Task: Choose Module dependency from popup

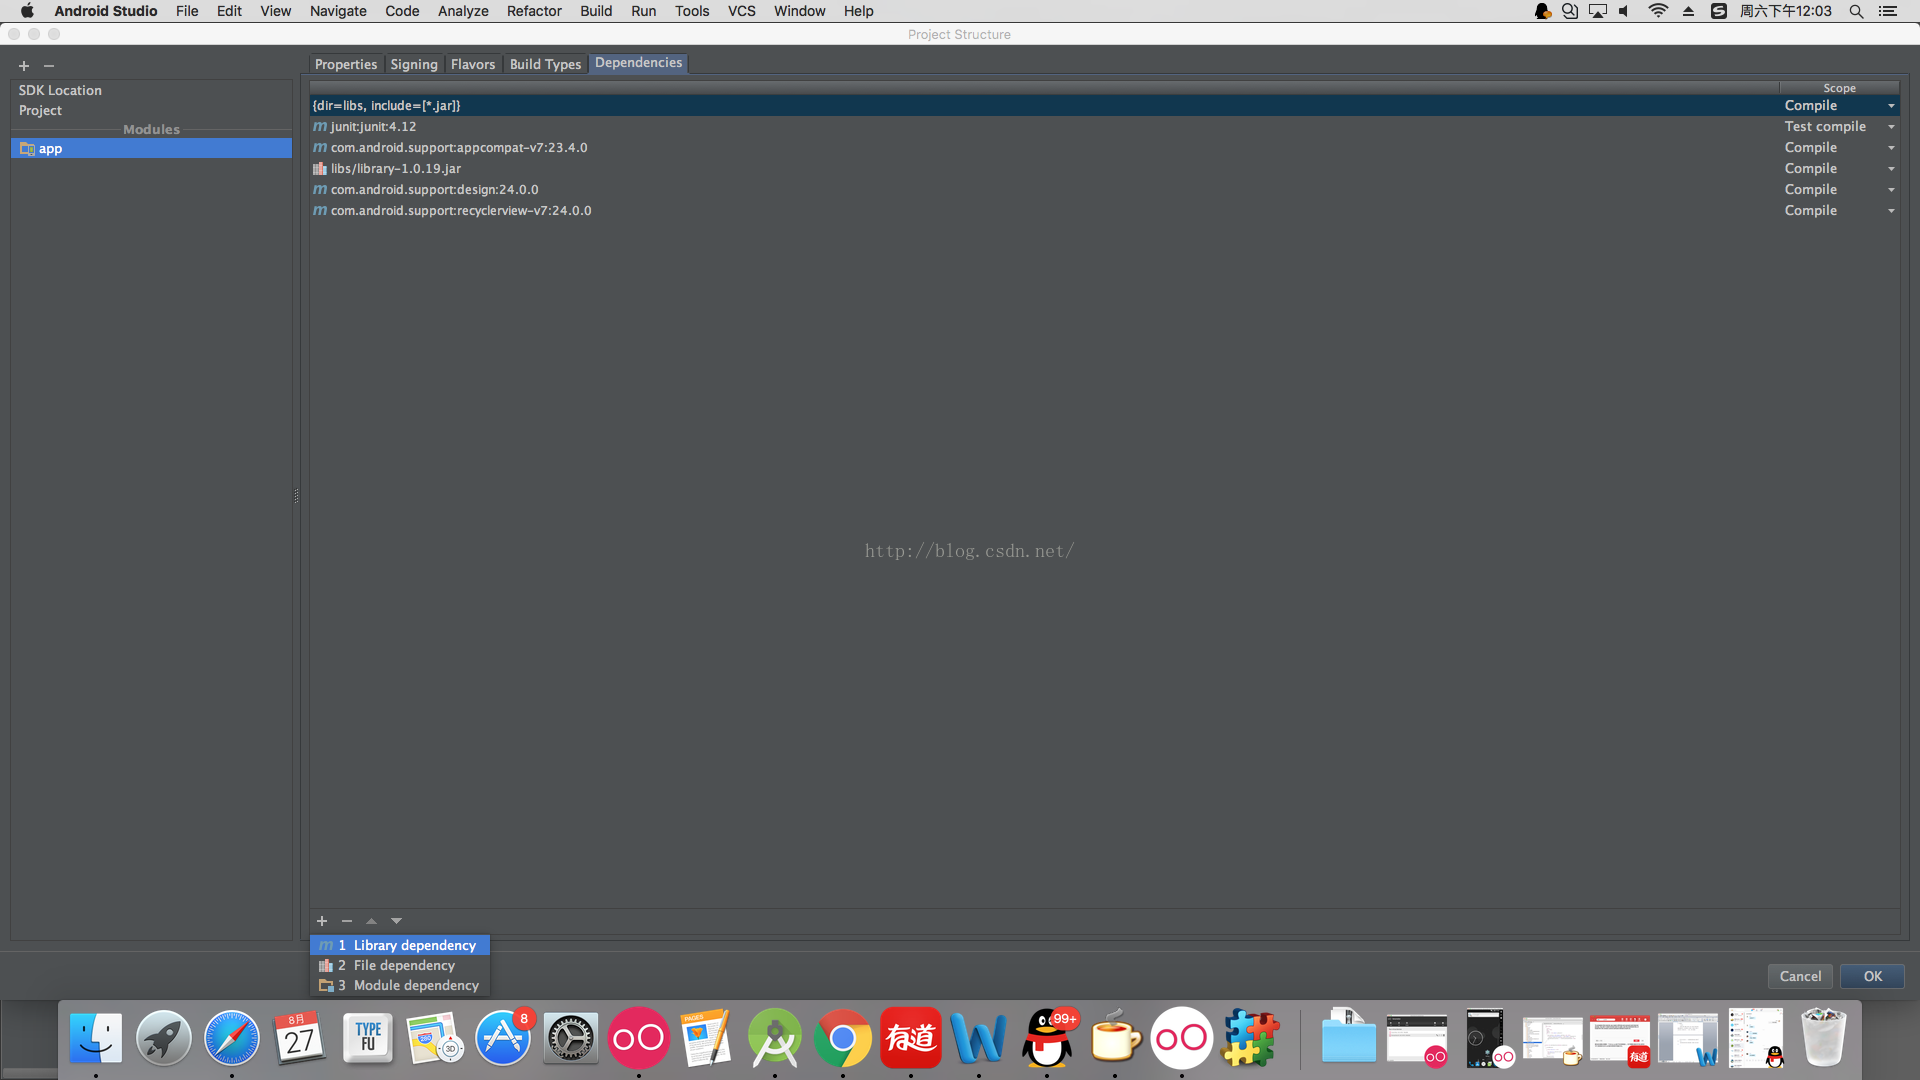Action: (400, 985)
